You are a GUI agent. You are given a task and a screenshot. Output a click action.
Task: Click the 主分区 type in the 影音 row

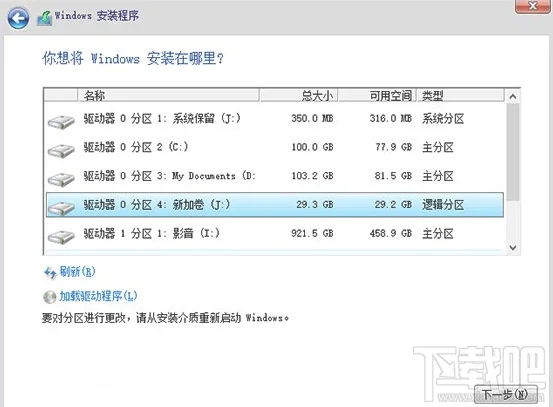tap(438, 233)
